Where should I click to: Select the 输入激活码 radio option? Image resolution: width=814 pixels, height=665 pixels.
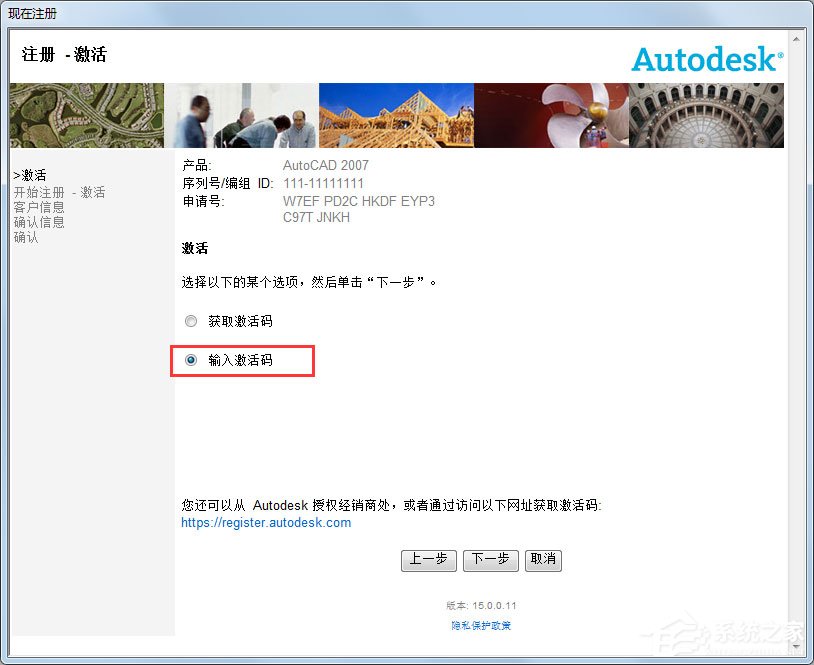click(191, 360)
